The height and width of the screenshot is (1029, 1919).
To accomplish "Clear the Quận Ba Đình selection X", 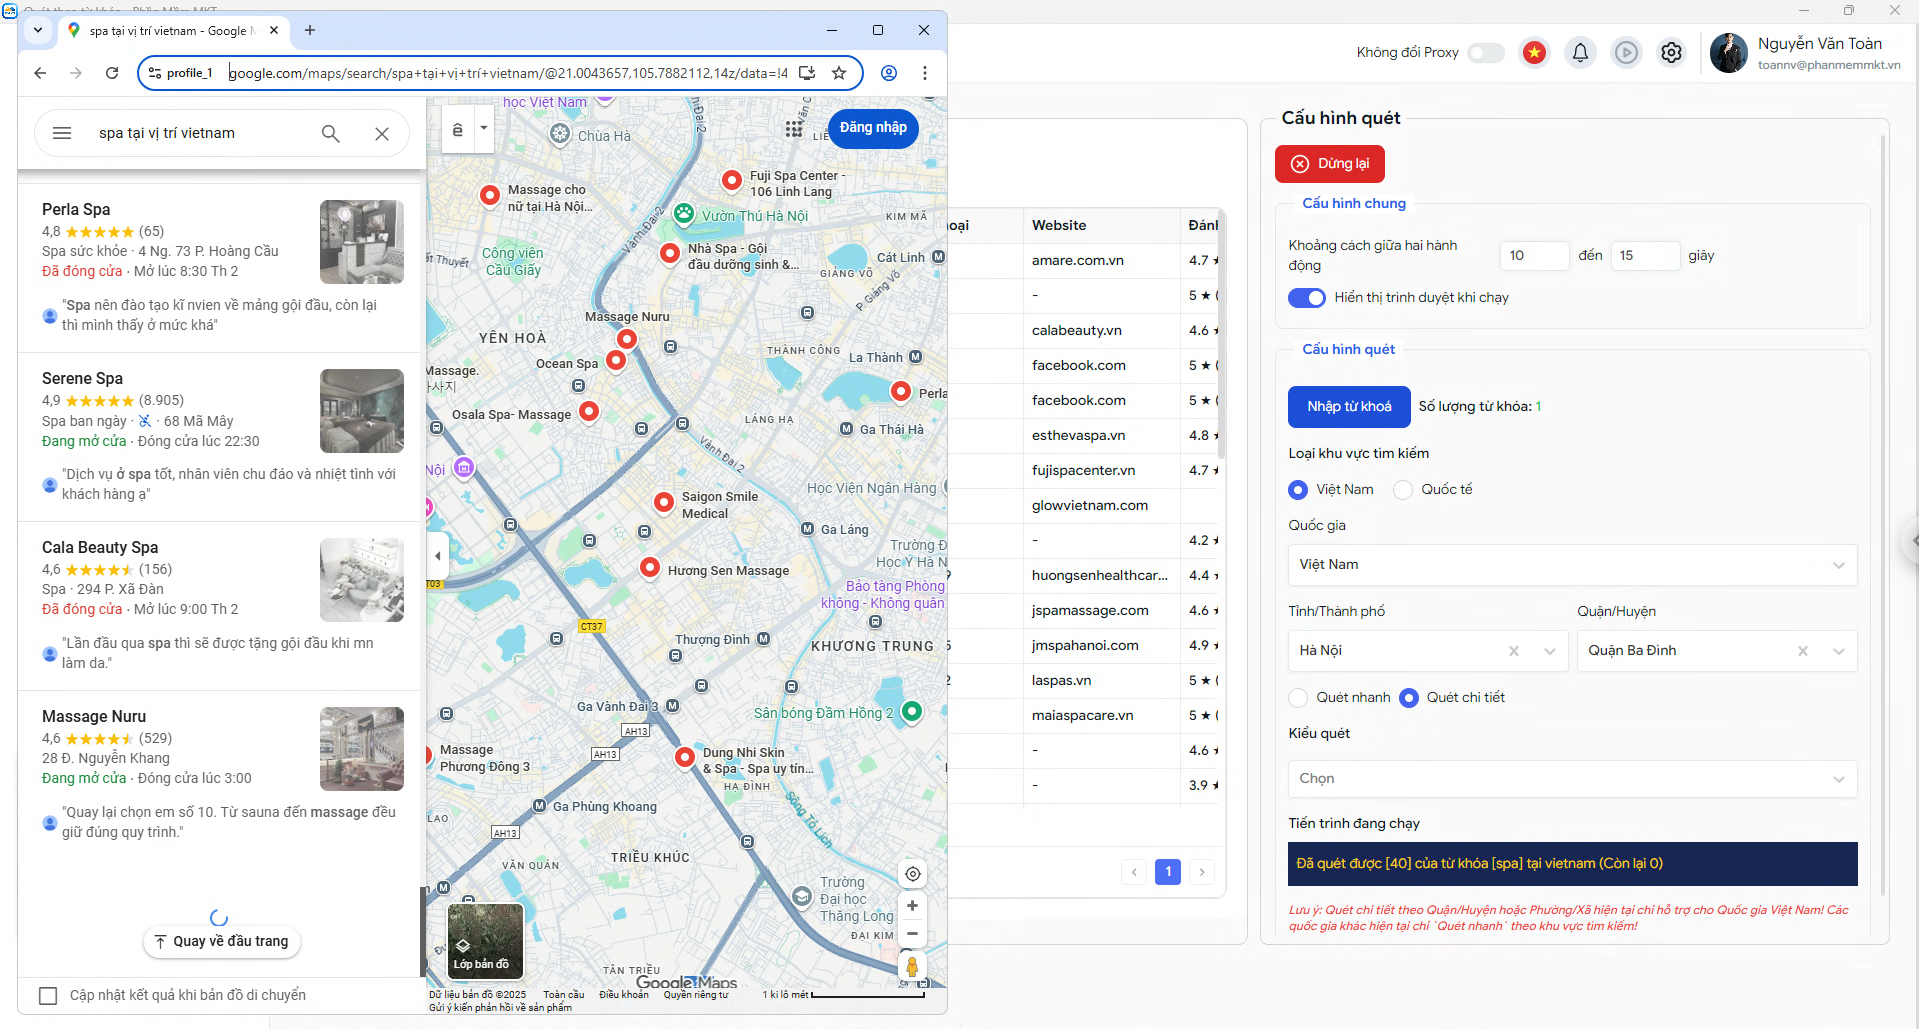I will (1803, 651).
